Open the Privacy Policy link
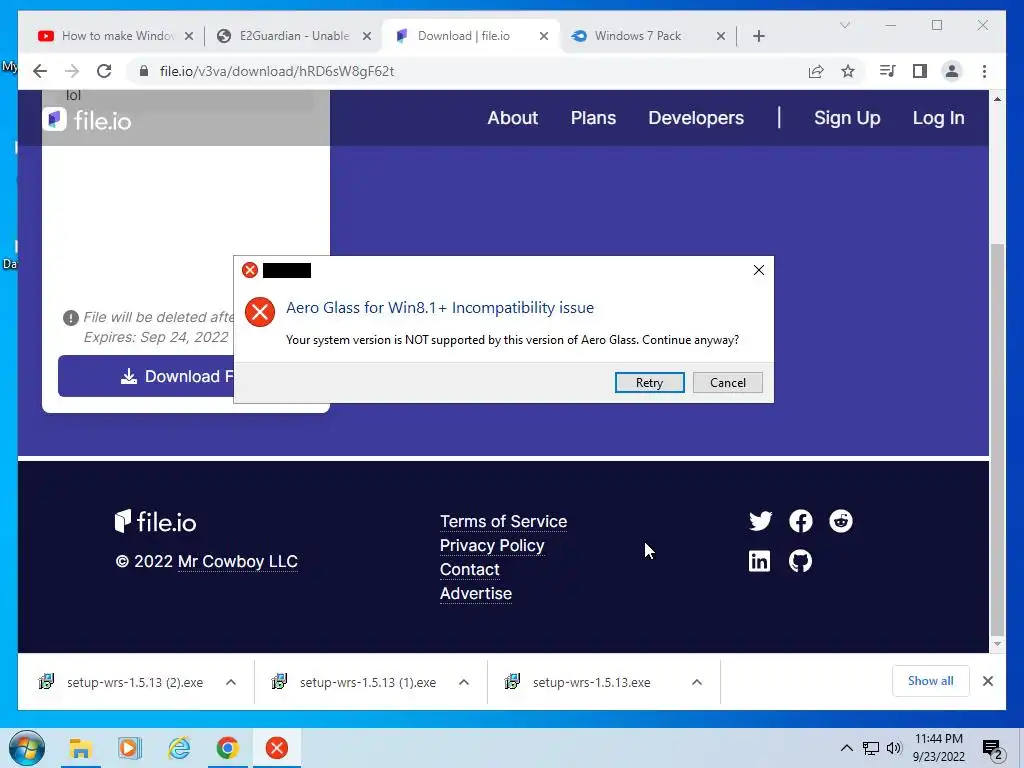The height and width of the screenshot is (768, 1024). tap(492, 545)
